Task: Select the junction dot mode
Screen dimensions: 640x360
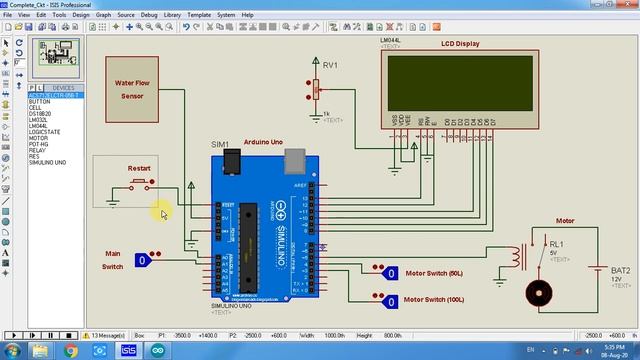Action: tap(6, 63)
